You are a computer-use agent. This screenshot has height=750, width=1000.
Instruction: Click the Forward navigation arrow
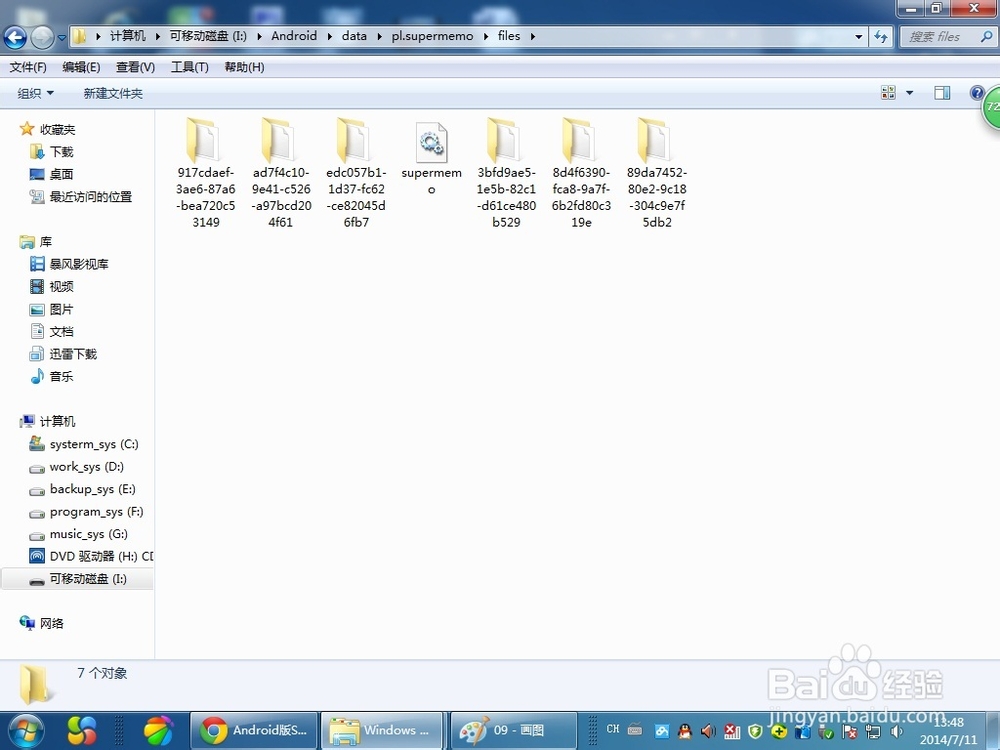[42, 37]
